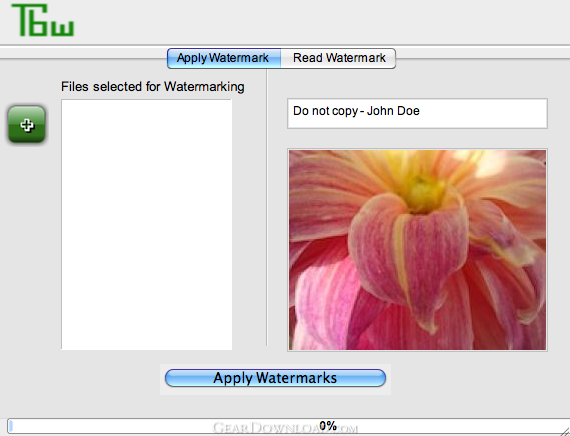570x436 pixels.
Task: Click the empty files list box
Action: pyautogui.click(x=146, y=224)
